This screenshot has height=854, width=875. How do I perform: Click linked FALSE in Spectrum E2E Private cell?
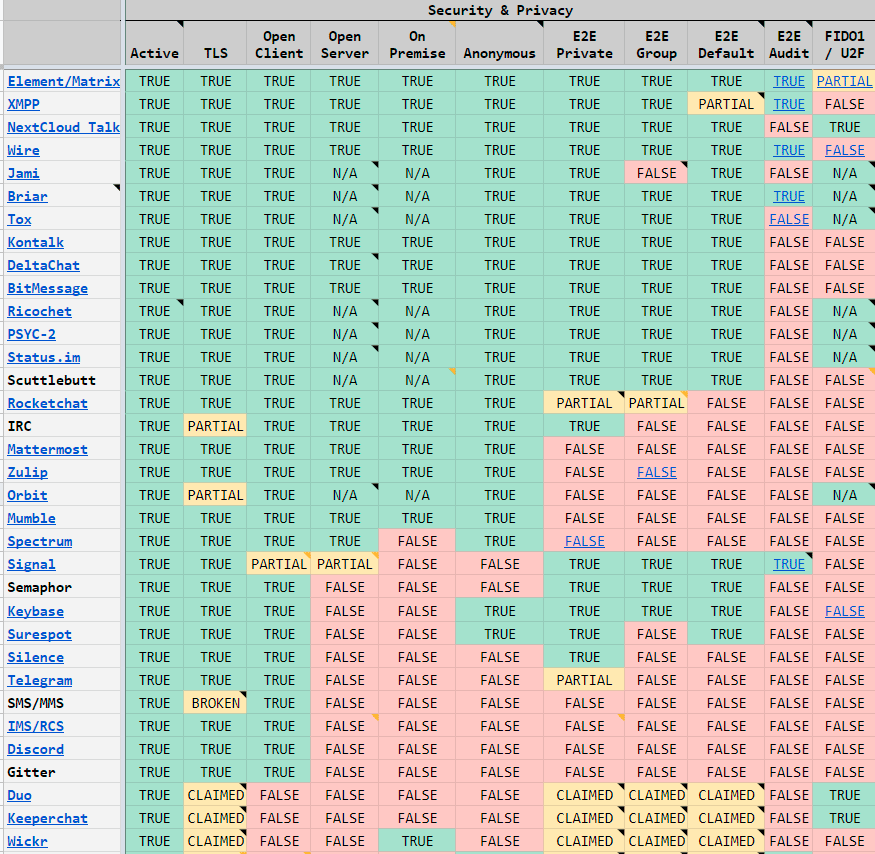point(584,541)
